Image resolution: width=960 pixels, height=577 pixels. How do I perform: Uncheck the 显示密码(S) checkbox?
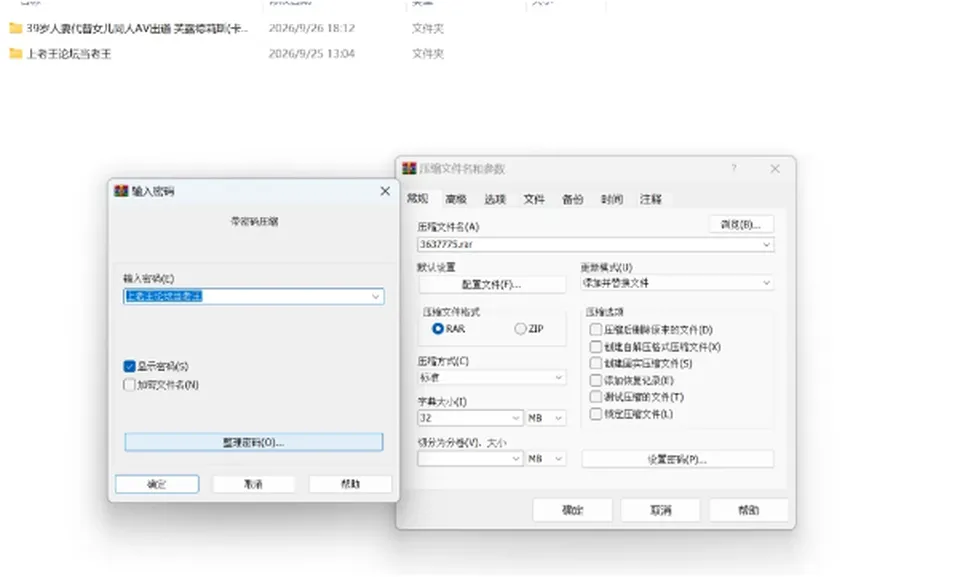point(129,366)
